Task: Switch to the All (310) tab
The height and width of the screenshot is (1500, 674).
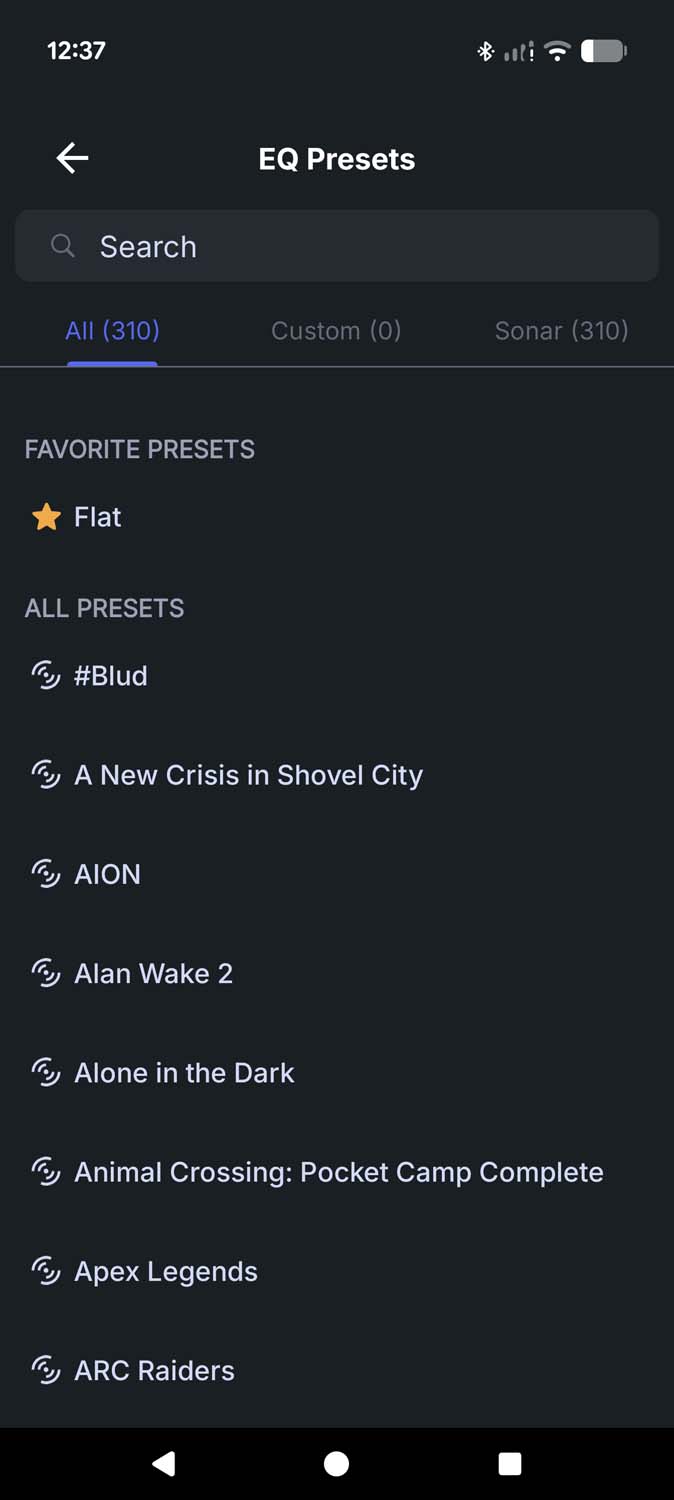Action: (112, 330)
